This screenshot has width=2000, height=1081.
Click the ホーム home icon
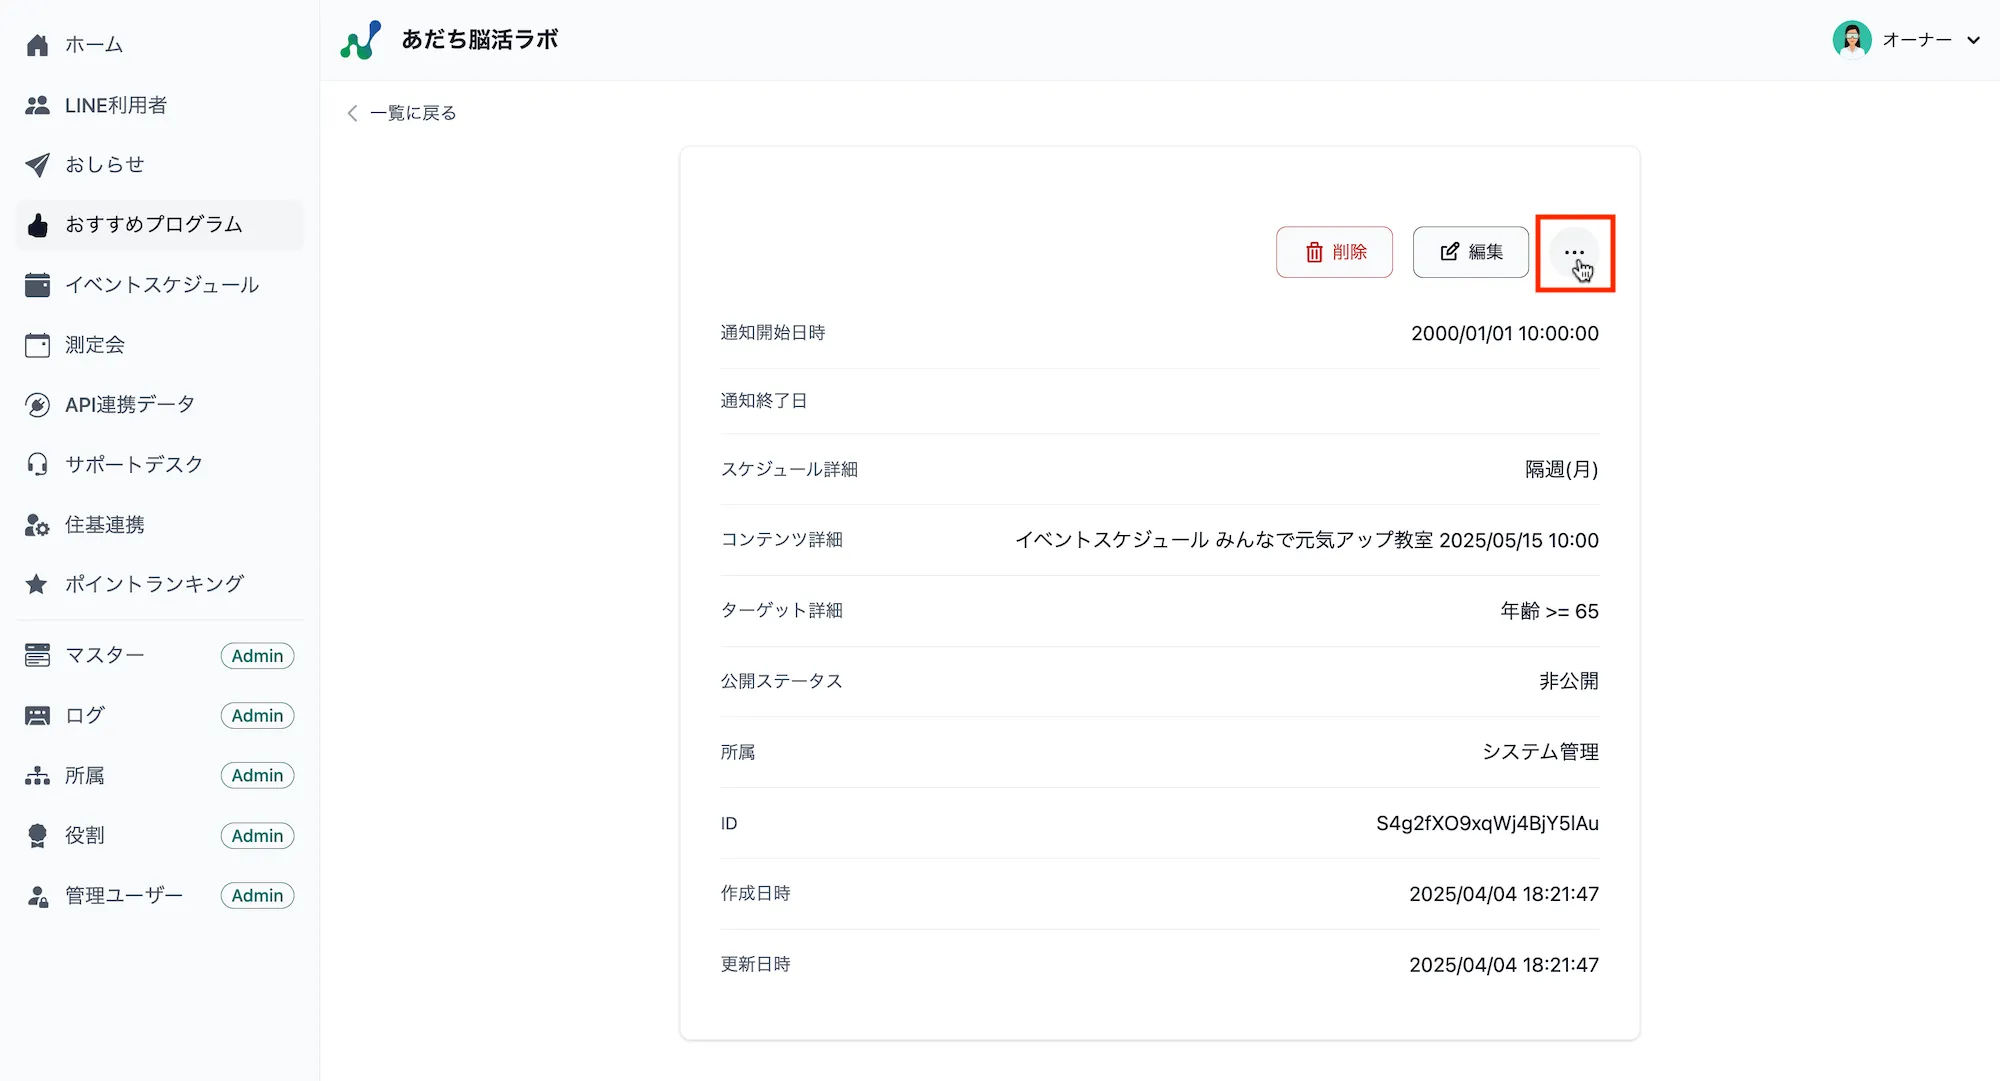[x=37, y=44]
